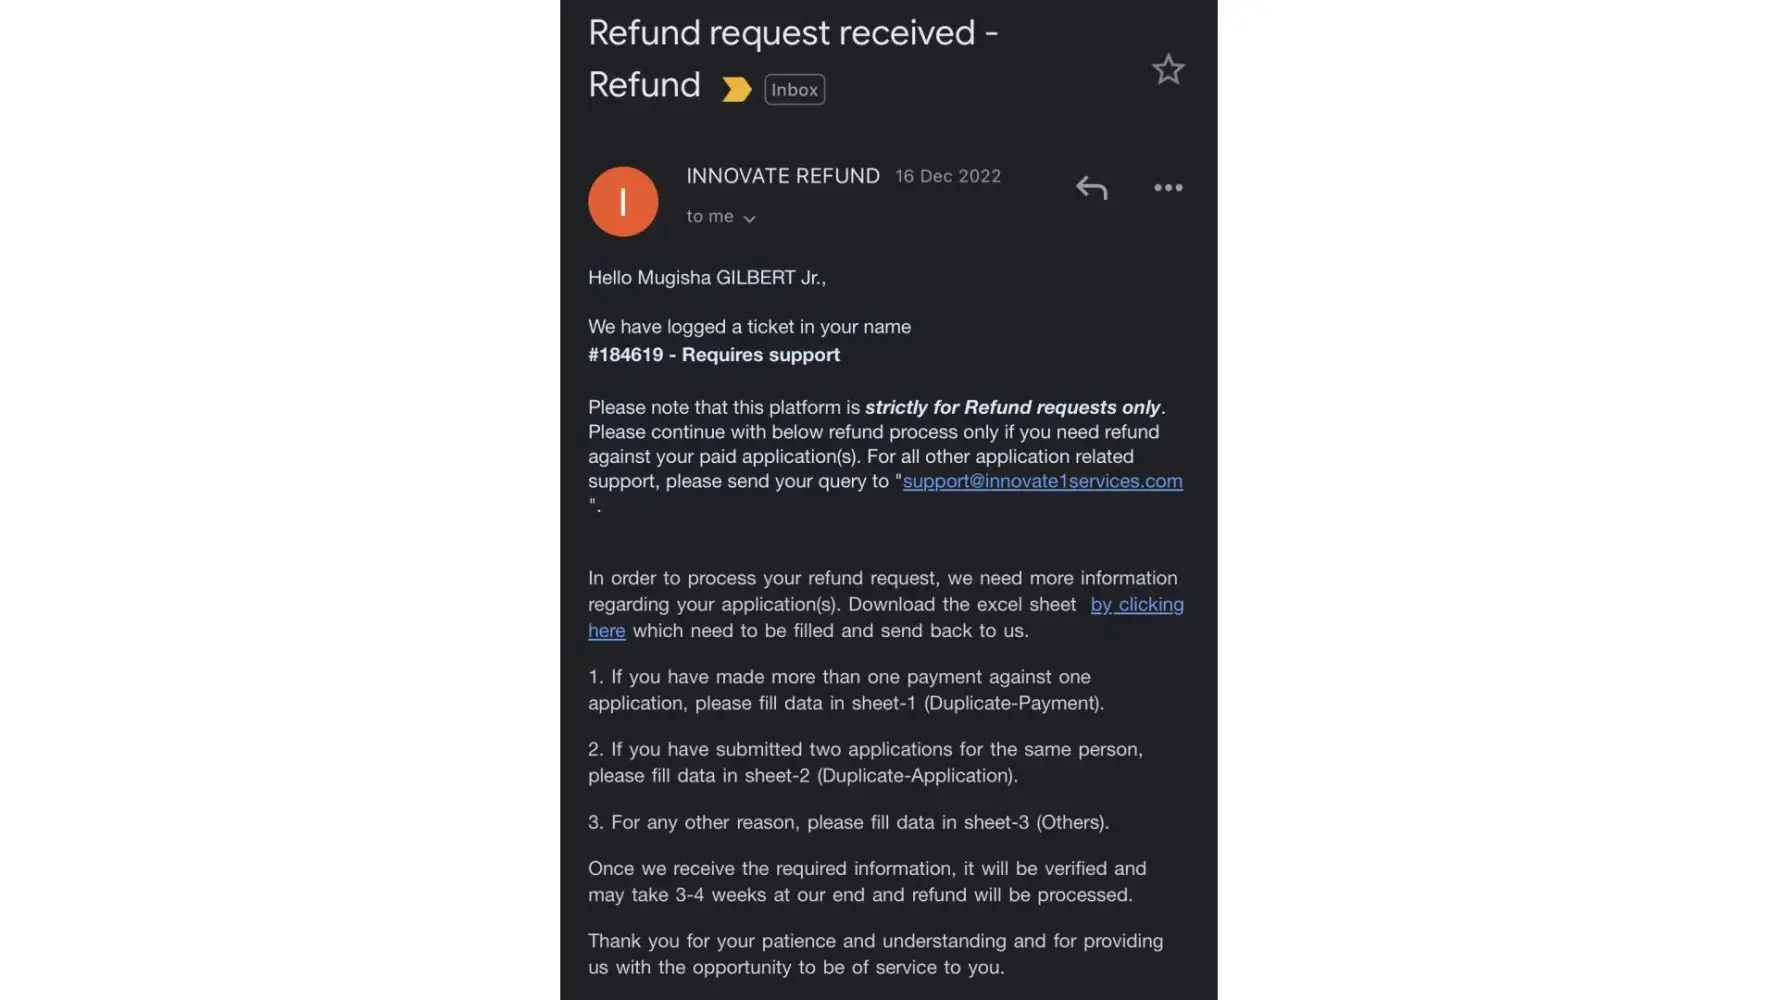Reply to the email with arrow icon
The height and width of the screenshot is (1000, 1778).
(x=1091, y=188)
